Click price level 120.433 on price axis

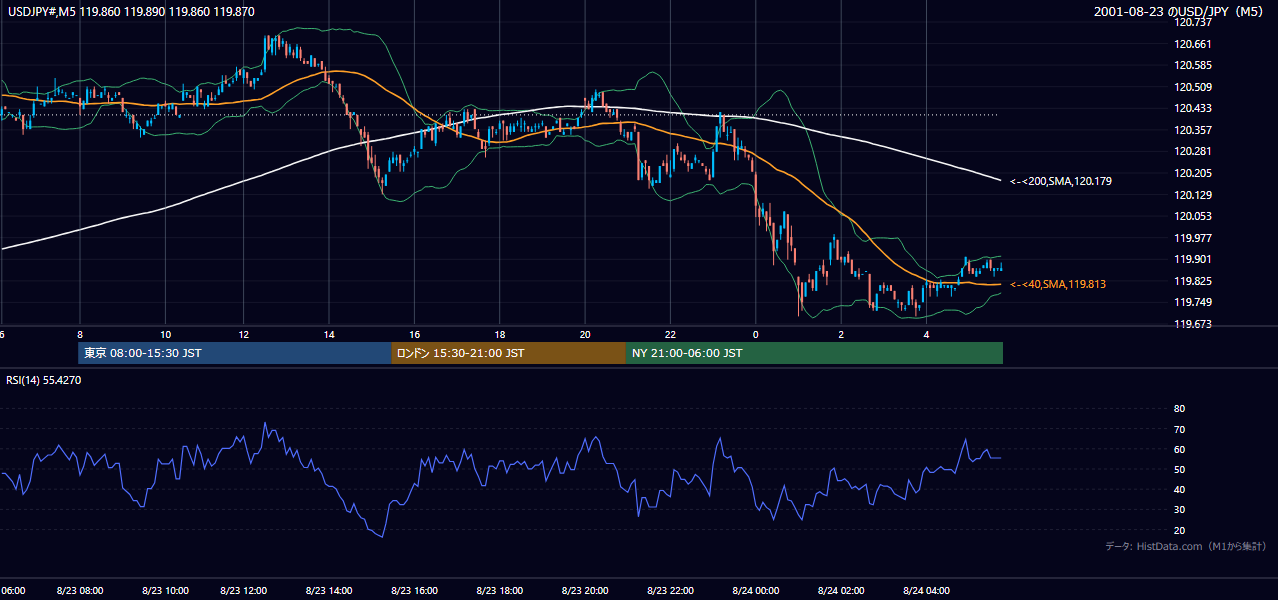click(1192, 109)
